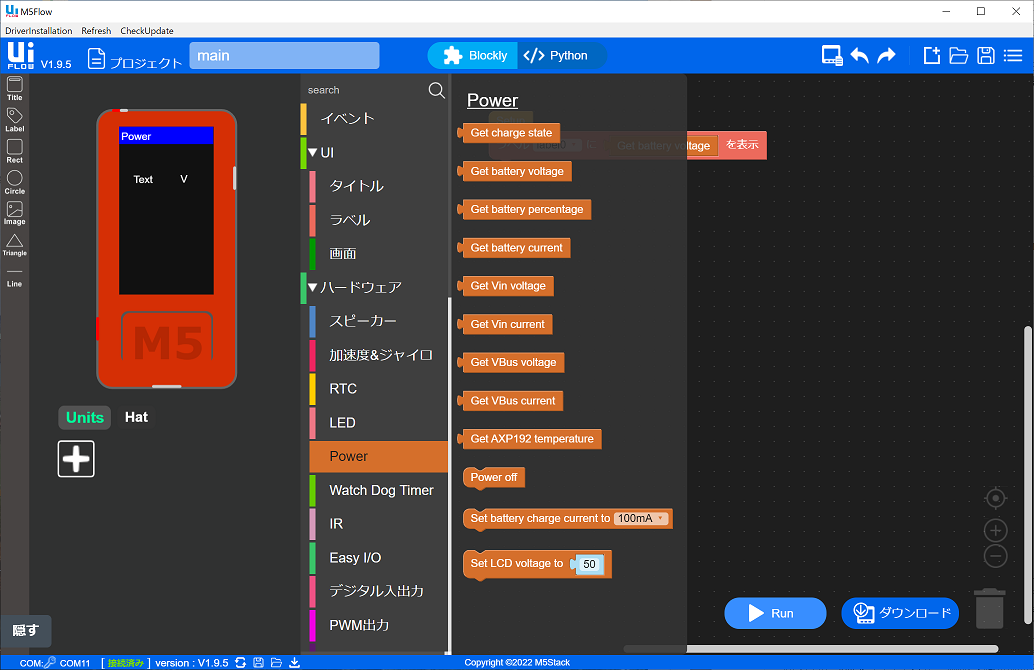
Task: Click the UiFlow logo
Action: coord(20,55)
